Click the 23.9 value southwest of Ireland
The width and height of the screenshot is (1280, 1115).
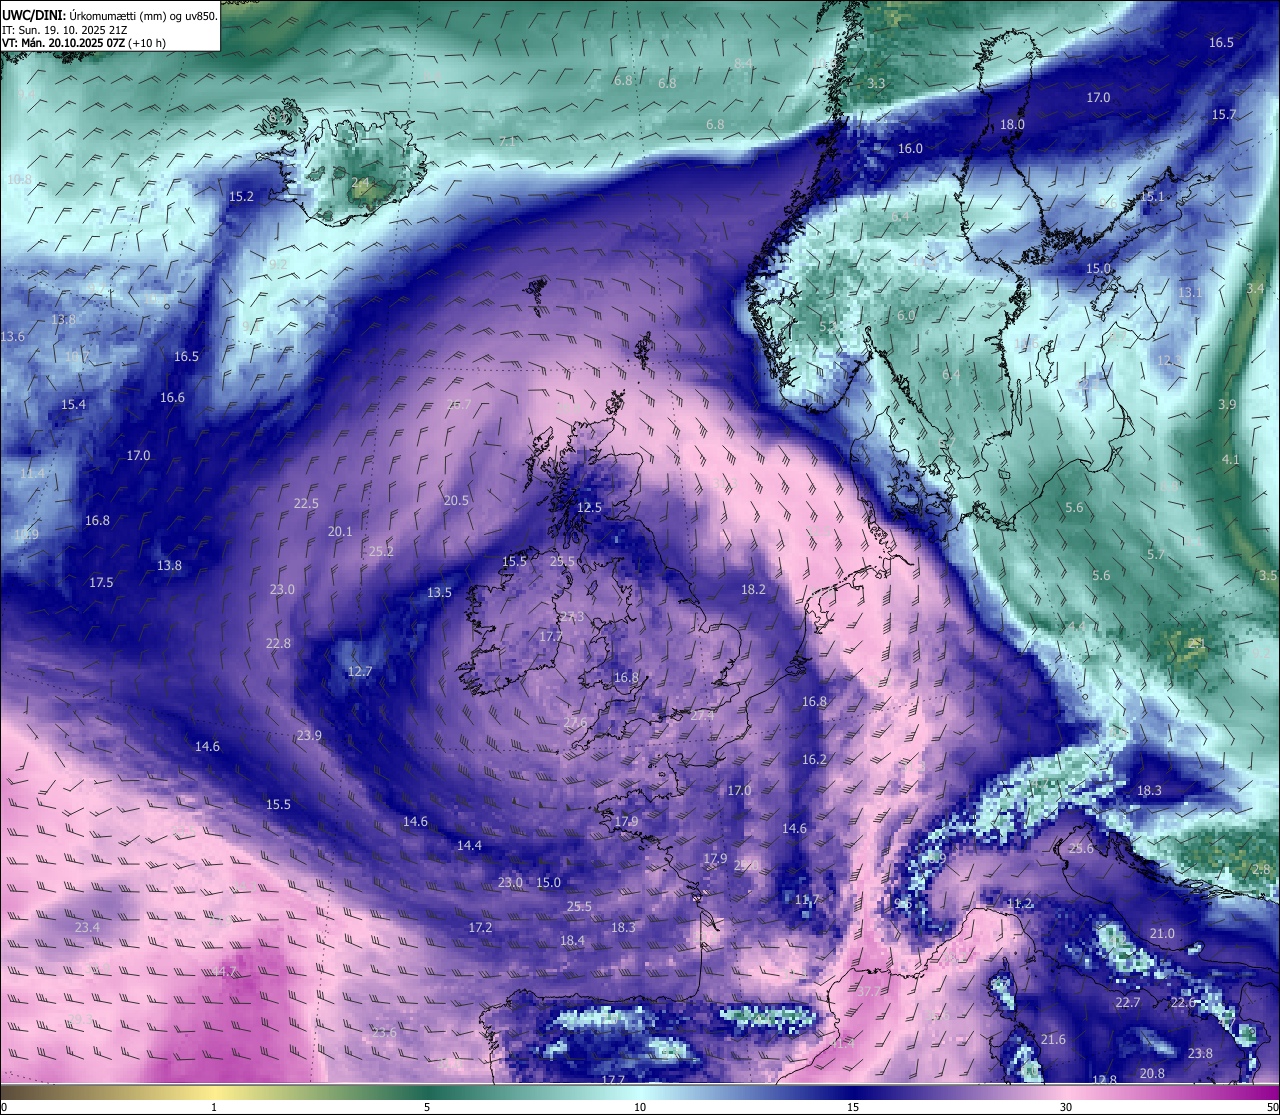click(x=309, y=736)
